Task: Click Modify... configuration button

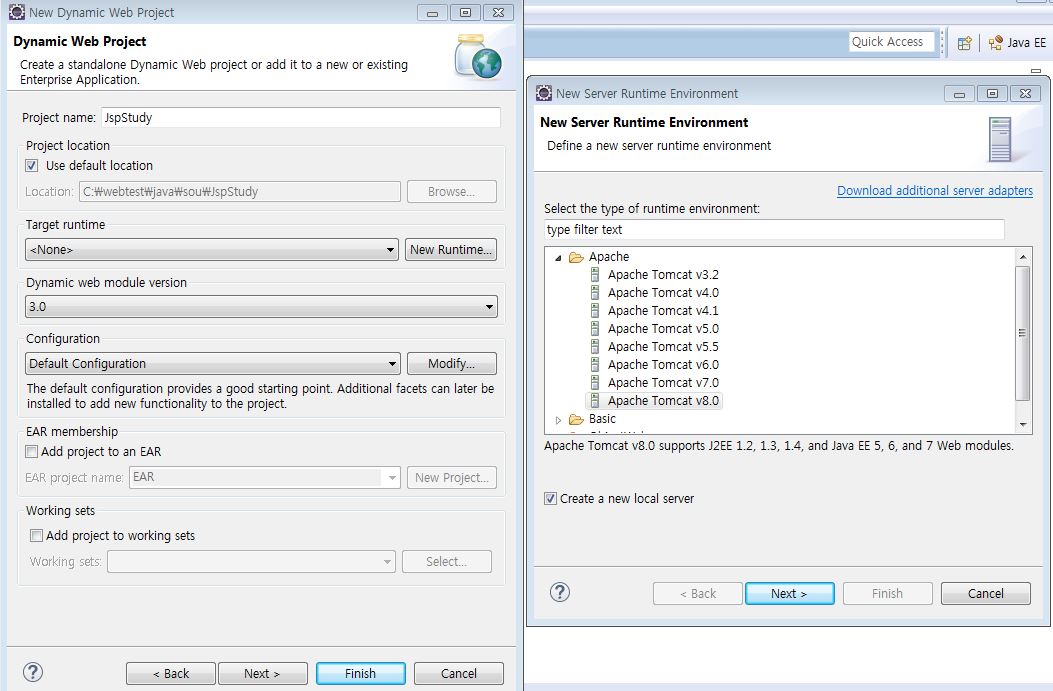Action: click(x=451, y=364)
